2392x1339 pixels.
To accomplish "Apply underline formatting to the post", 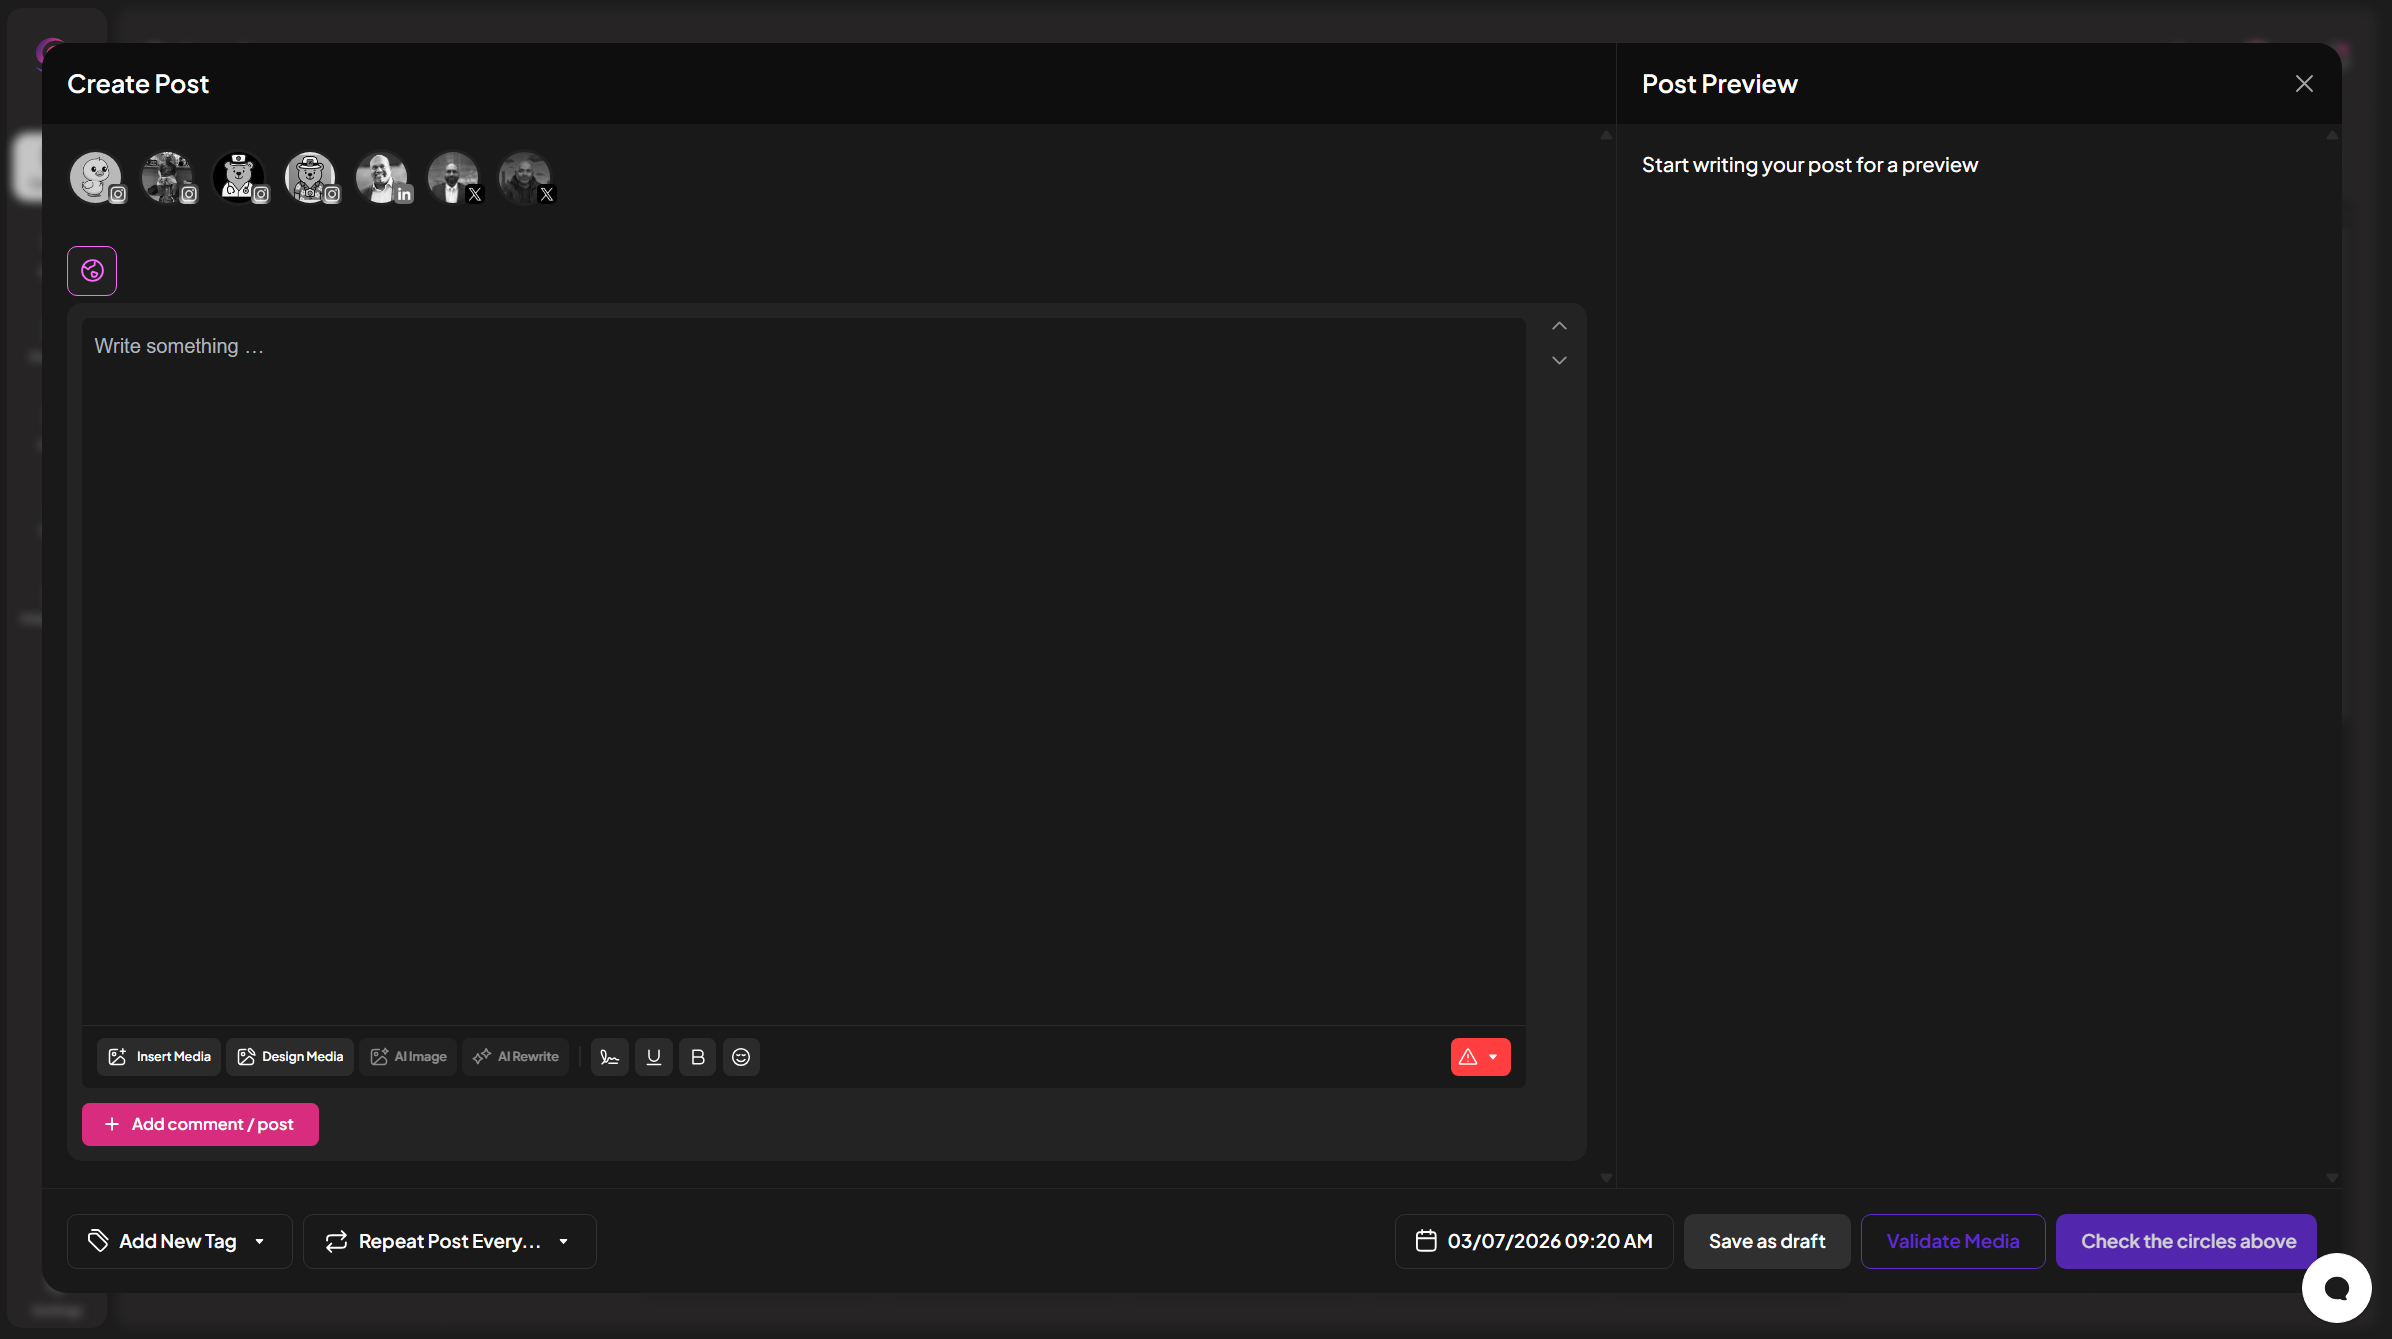I will [653, 1057].
